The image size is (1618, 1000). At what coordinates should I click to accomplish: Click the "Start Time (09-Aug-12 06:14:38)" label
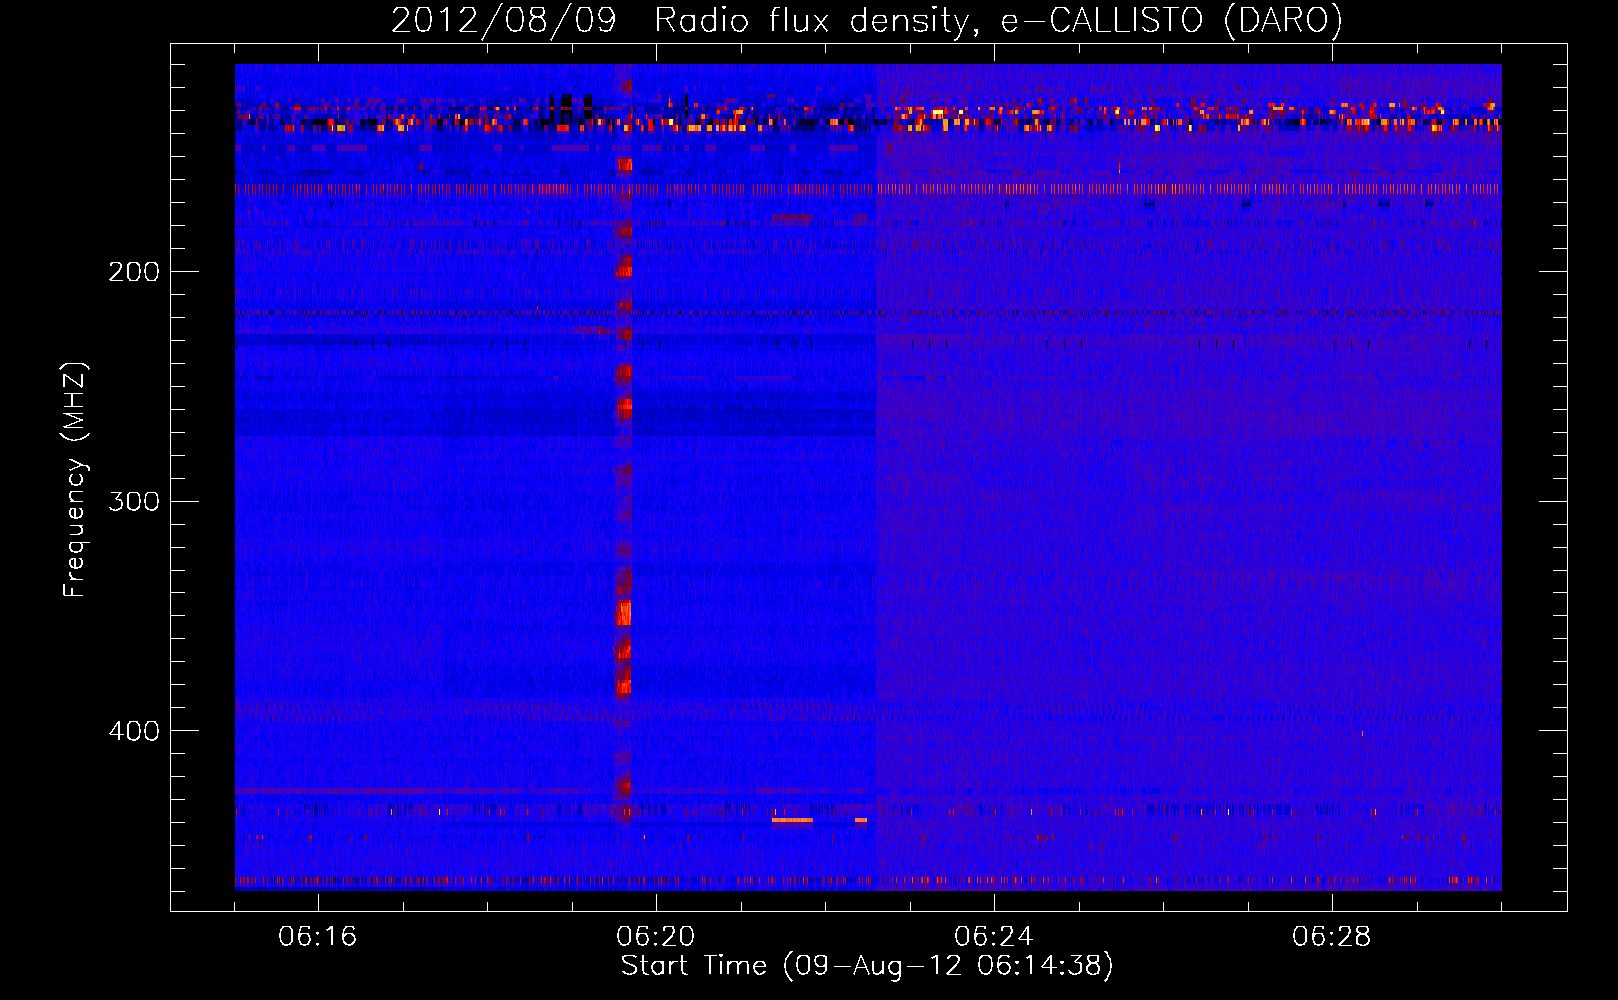point(867,966)
